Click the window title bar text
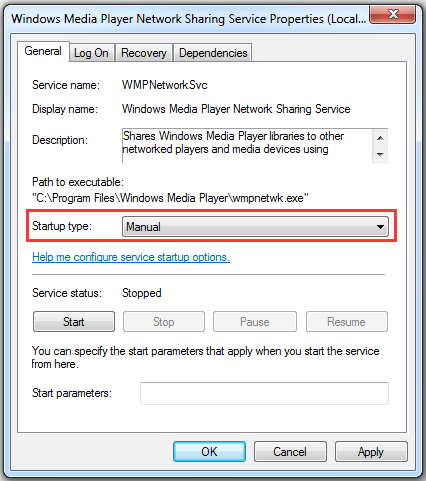 click(x=189, y=19)
